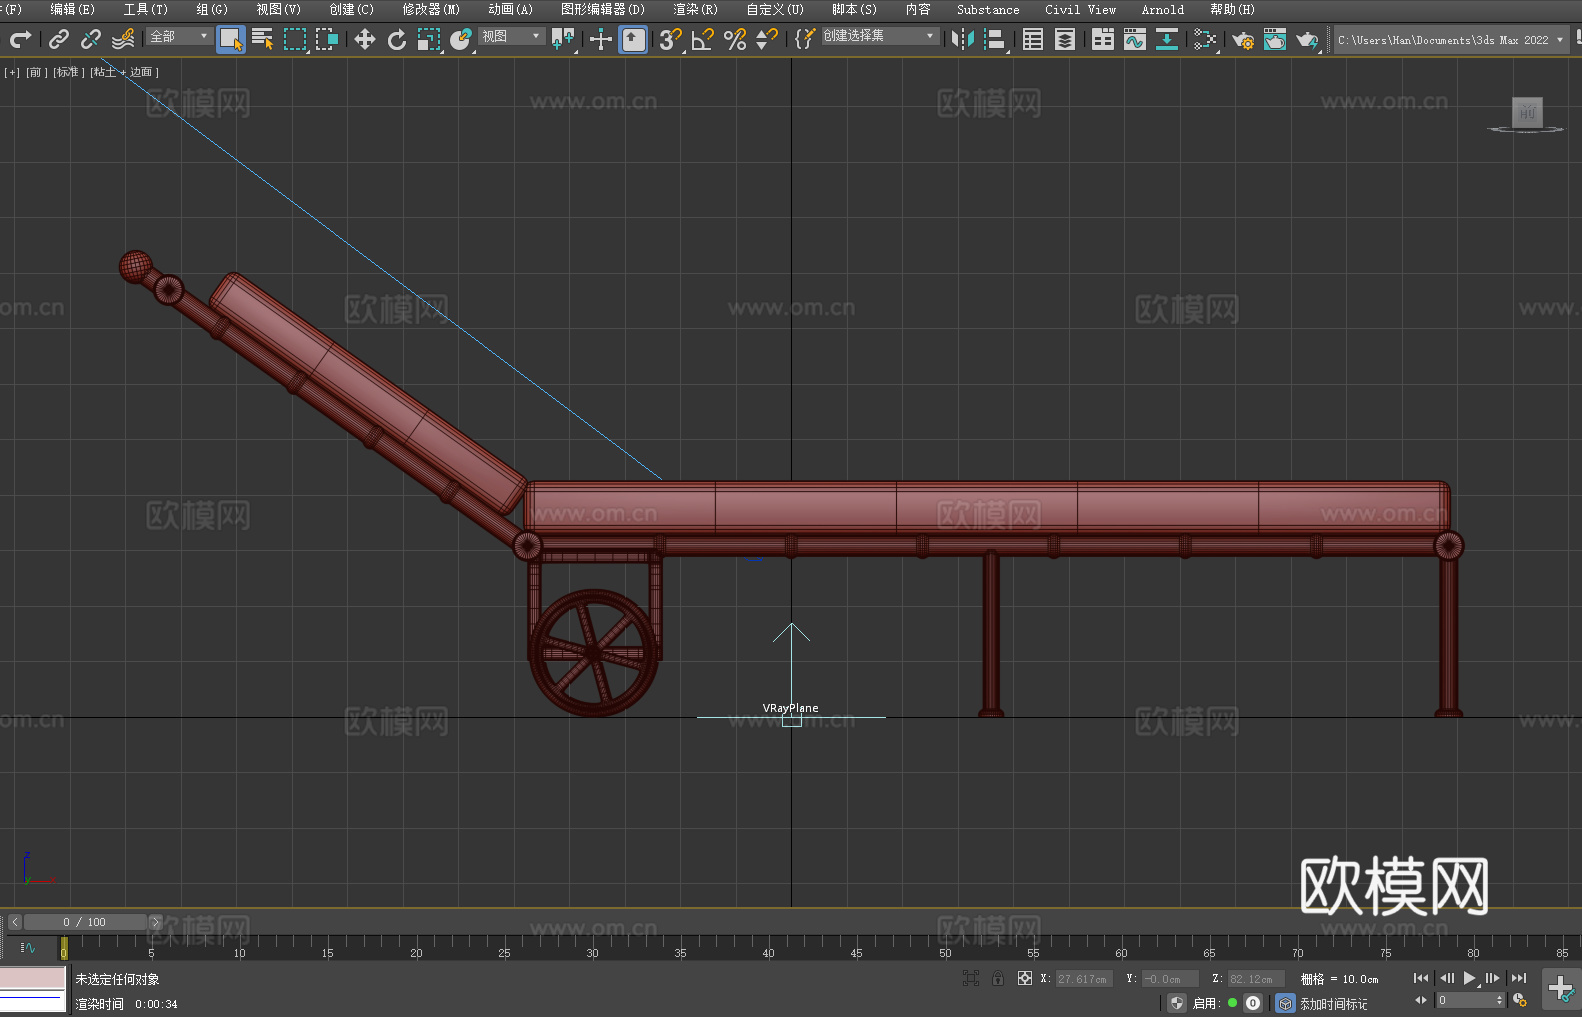Screen dimensions: 1582x1017
Task: Play the animation
Action: tap(1469, 978)
